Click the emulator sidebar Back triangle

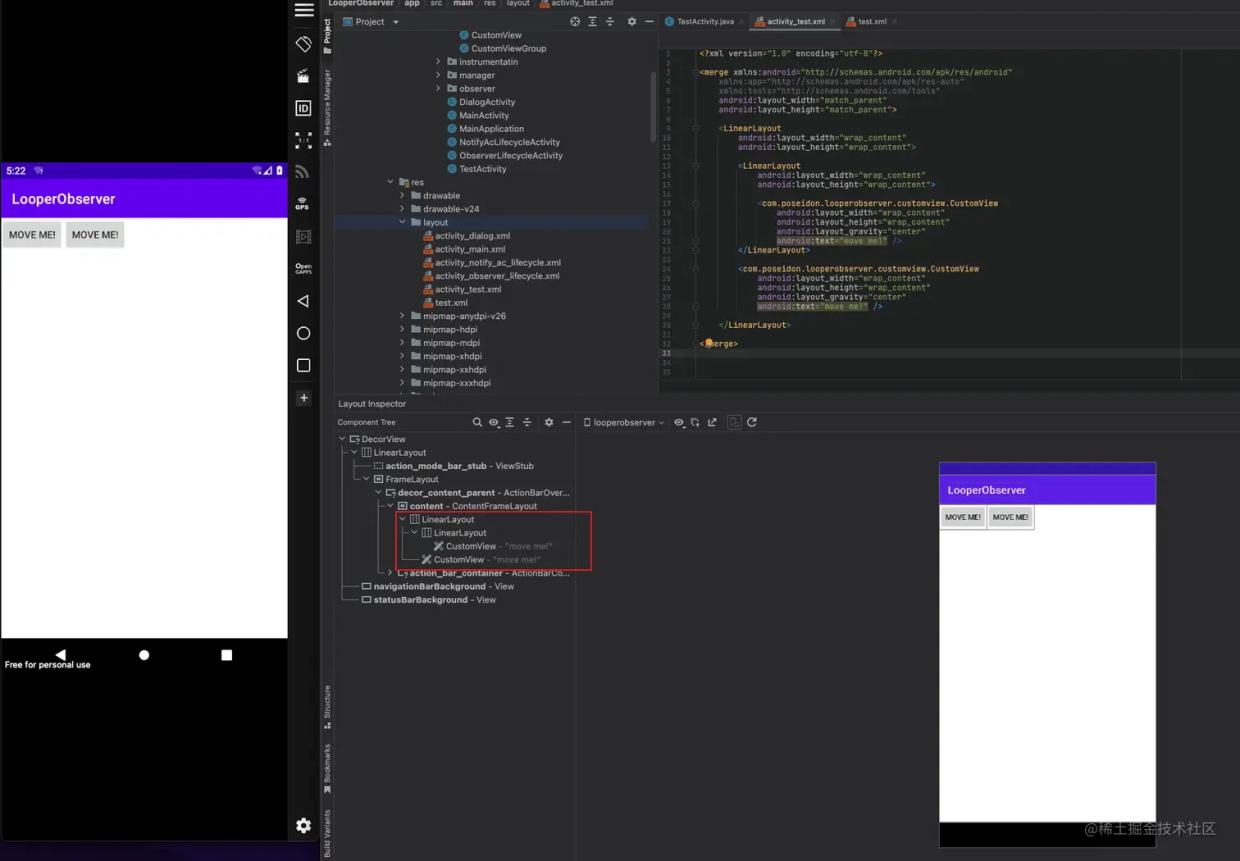[x=303, y=301]
